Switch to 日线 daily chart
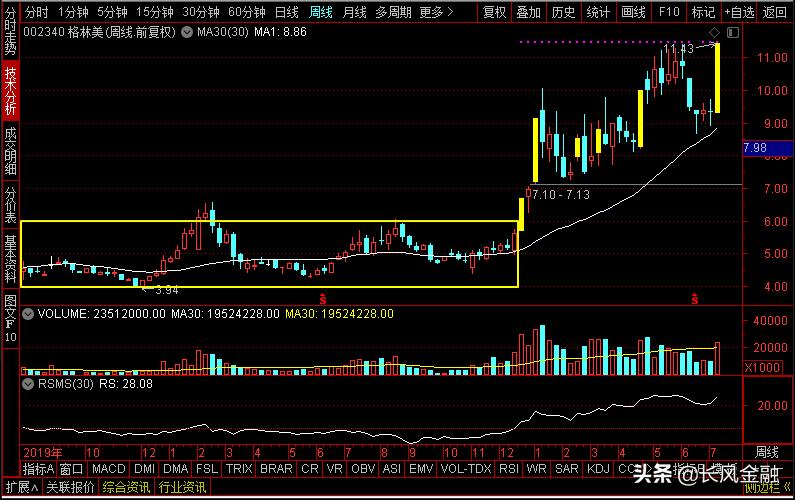 (287, 12)
